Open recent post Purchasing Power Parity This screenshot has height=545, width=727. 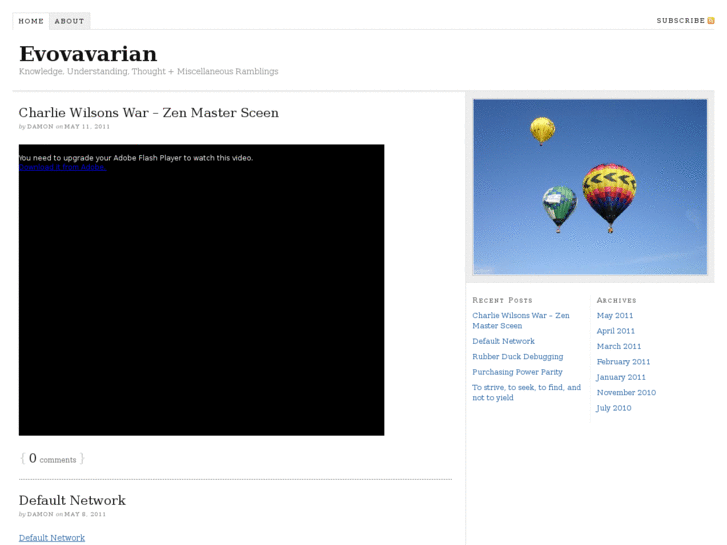tap(517, 372)
